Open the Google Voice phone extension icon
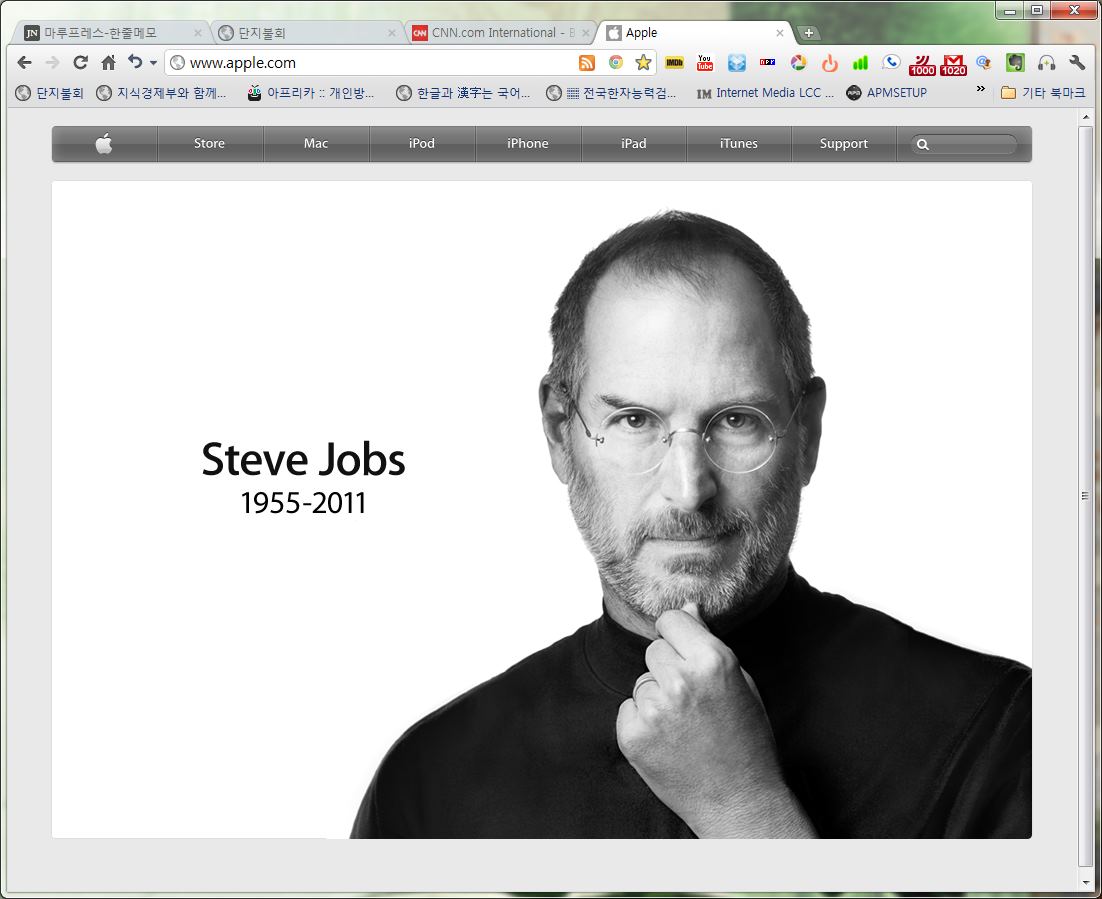The image size is (1102, 899). 891,62
